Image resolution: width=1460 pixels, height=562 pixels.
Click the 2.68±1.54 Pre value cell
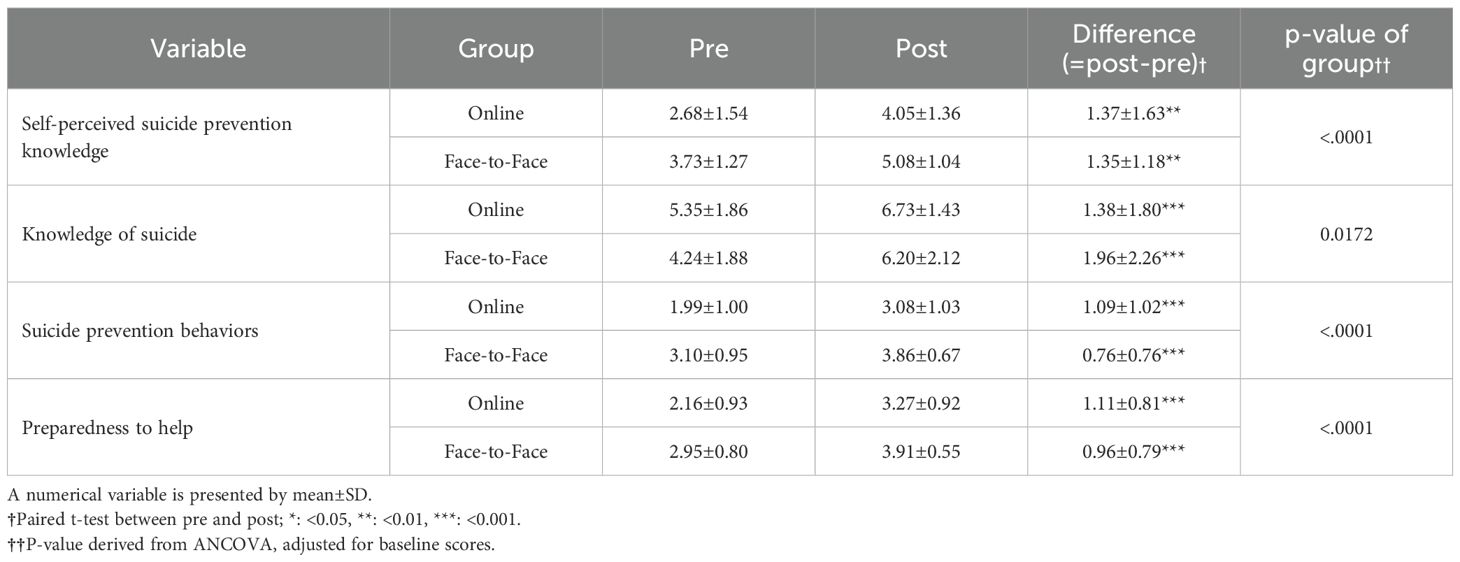point(709,113)
